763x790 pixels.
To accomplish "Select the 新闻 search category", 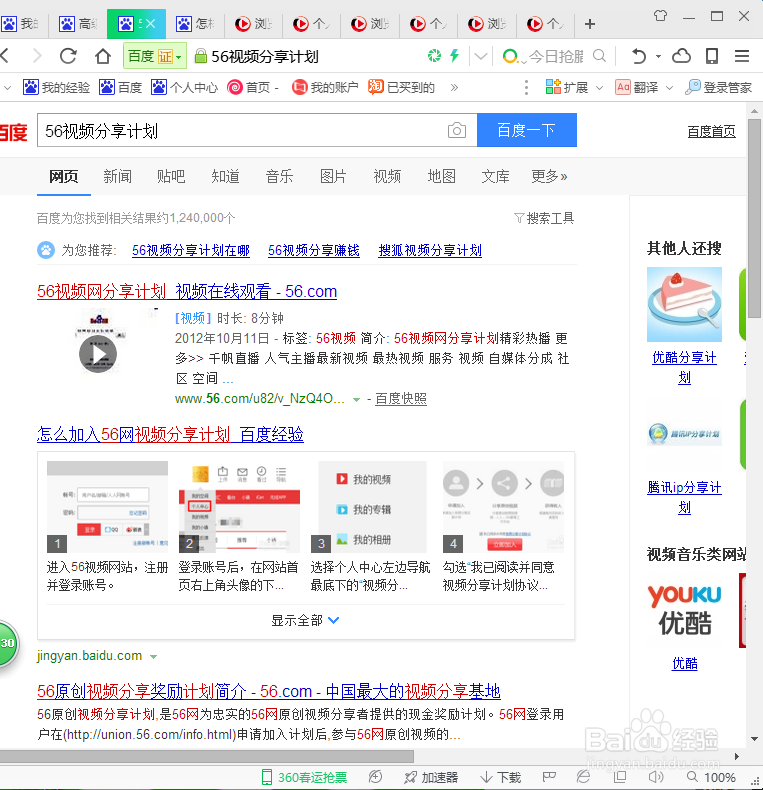I will point(117,176).
